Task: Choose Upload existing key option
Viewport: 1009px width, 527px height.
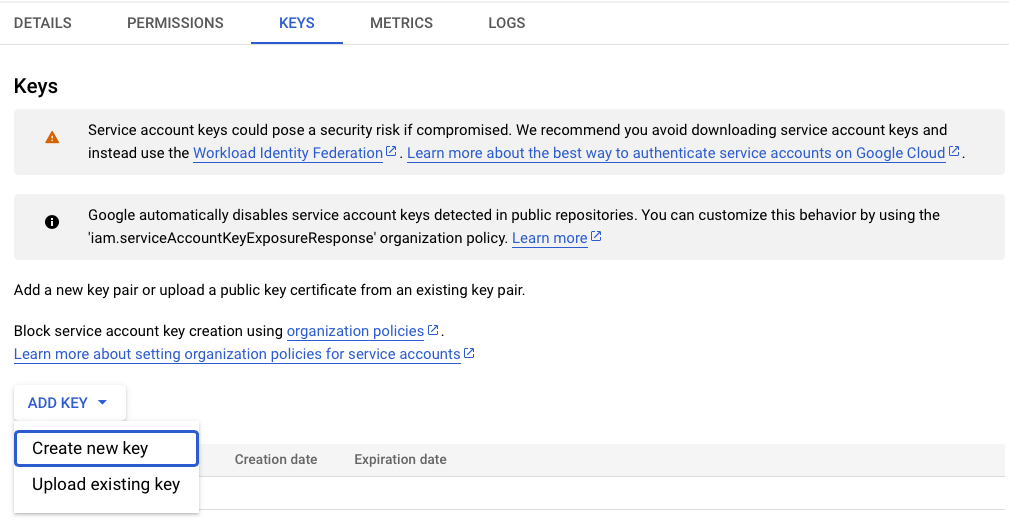Action: click(106, 485)
